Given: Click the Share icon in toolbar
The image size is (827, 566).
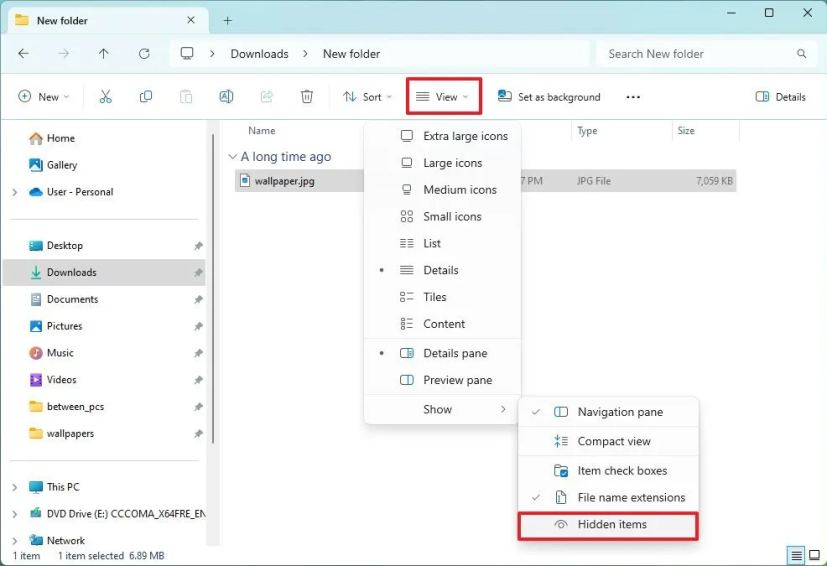Looking at the screenshot, I should click(267, 97).
